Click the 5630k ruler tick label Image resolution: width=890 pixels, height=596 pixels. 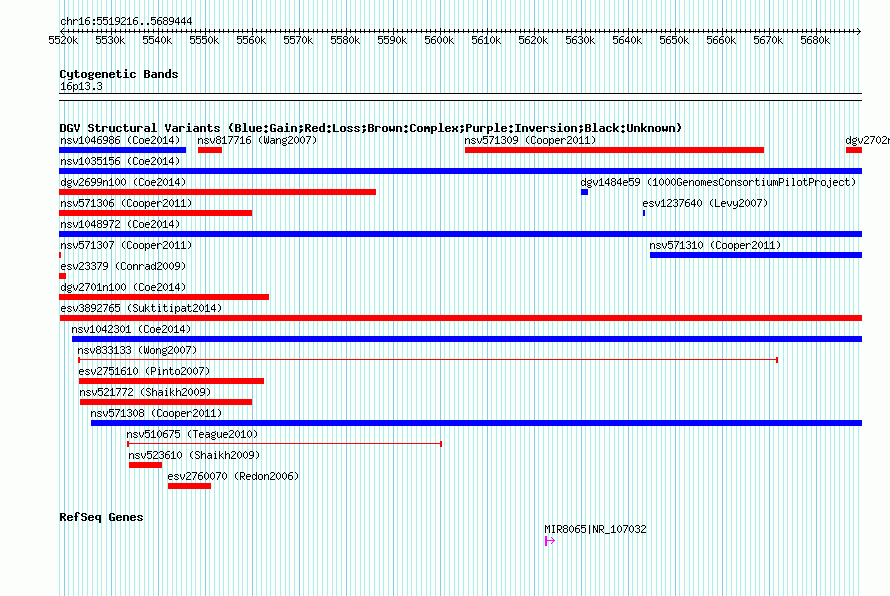pos(580,40)
